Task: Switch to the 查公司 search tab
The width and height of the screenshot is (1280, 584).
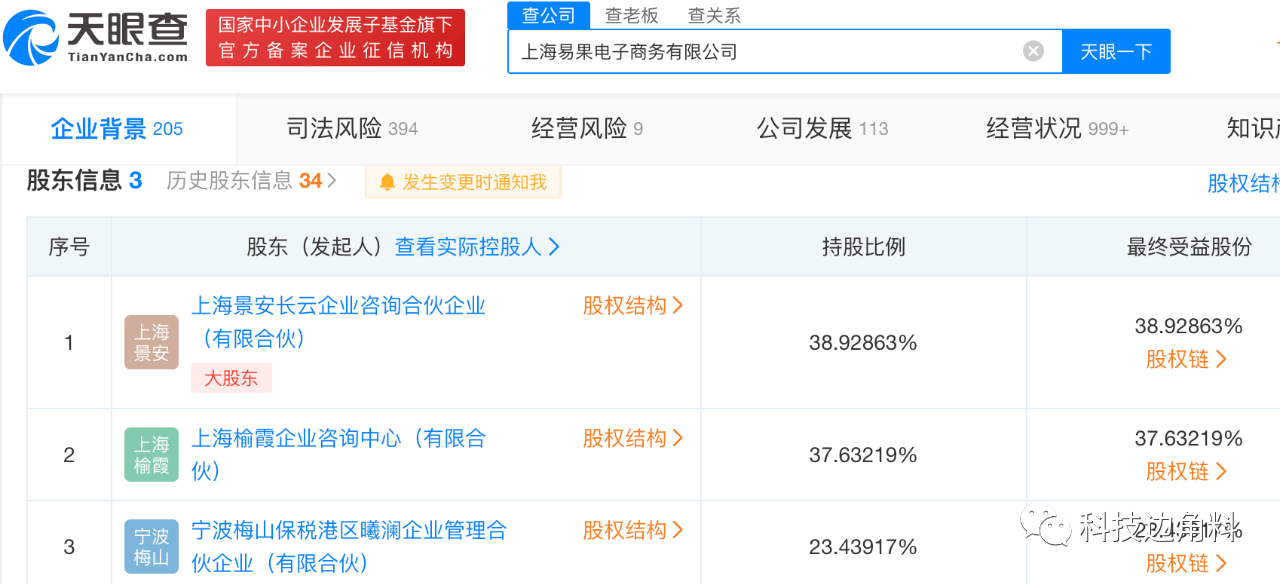Action: (549, 15)
